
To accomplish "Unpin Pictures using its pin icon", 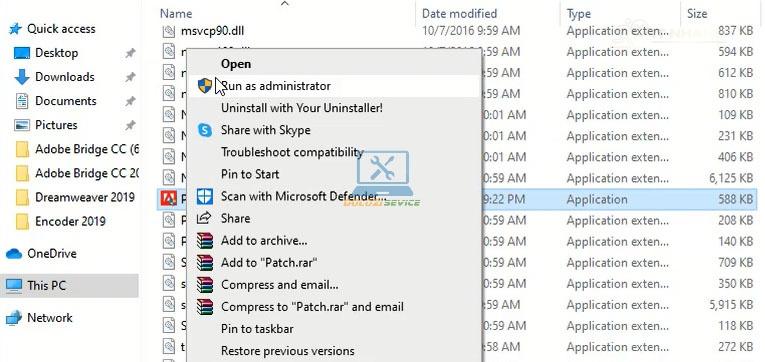I will (x=130, y=125).
